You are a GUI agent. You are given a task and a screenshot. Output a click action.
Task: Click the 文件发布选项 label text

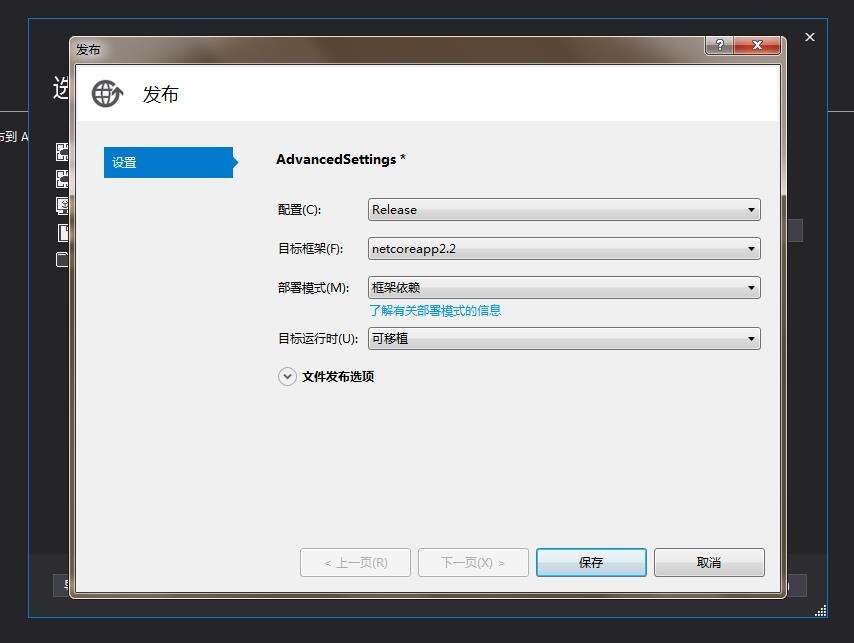point(338,377)
